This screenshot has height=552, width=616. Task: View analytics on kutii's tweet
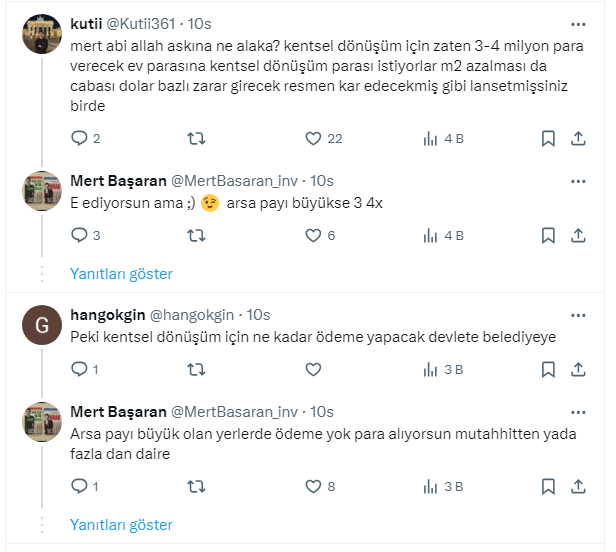[x=432, y=139]
